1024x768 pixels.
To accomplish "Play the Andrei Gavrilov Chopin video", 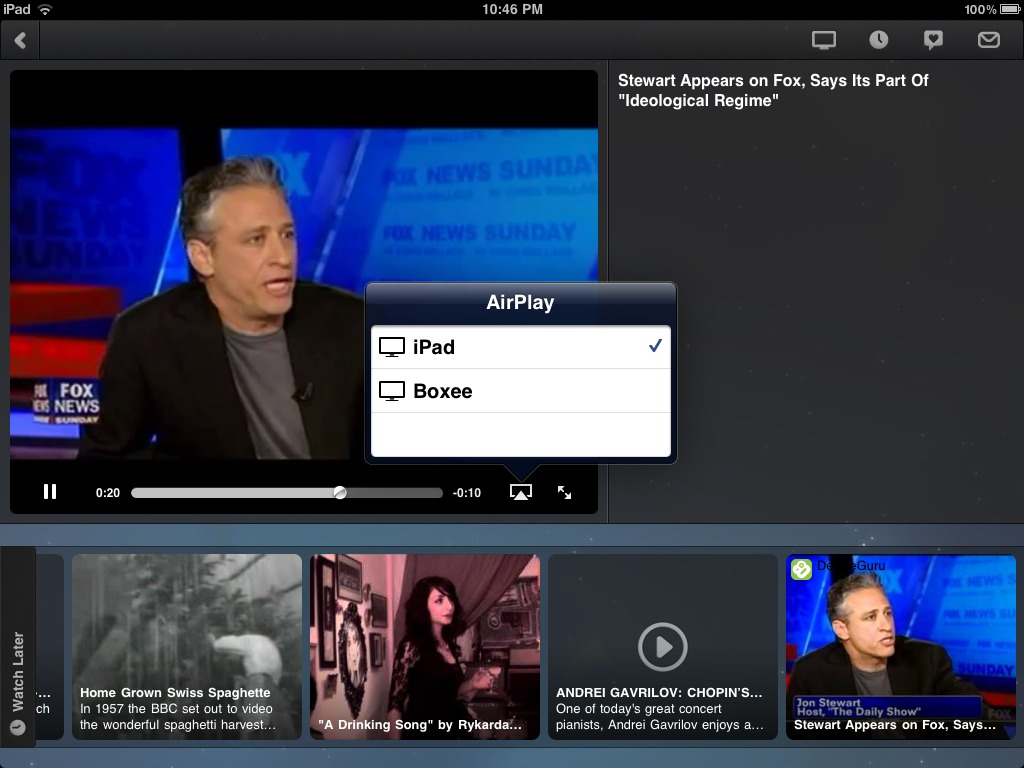I will click(x=663, y=647).
